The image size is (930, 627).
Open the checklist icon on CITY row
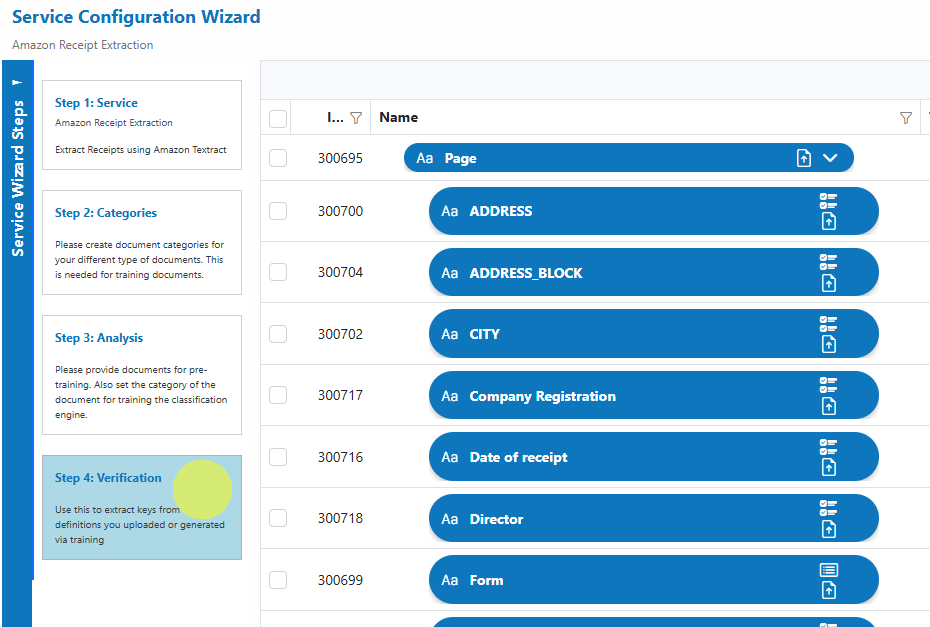click(x=828, y=324)
